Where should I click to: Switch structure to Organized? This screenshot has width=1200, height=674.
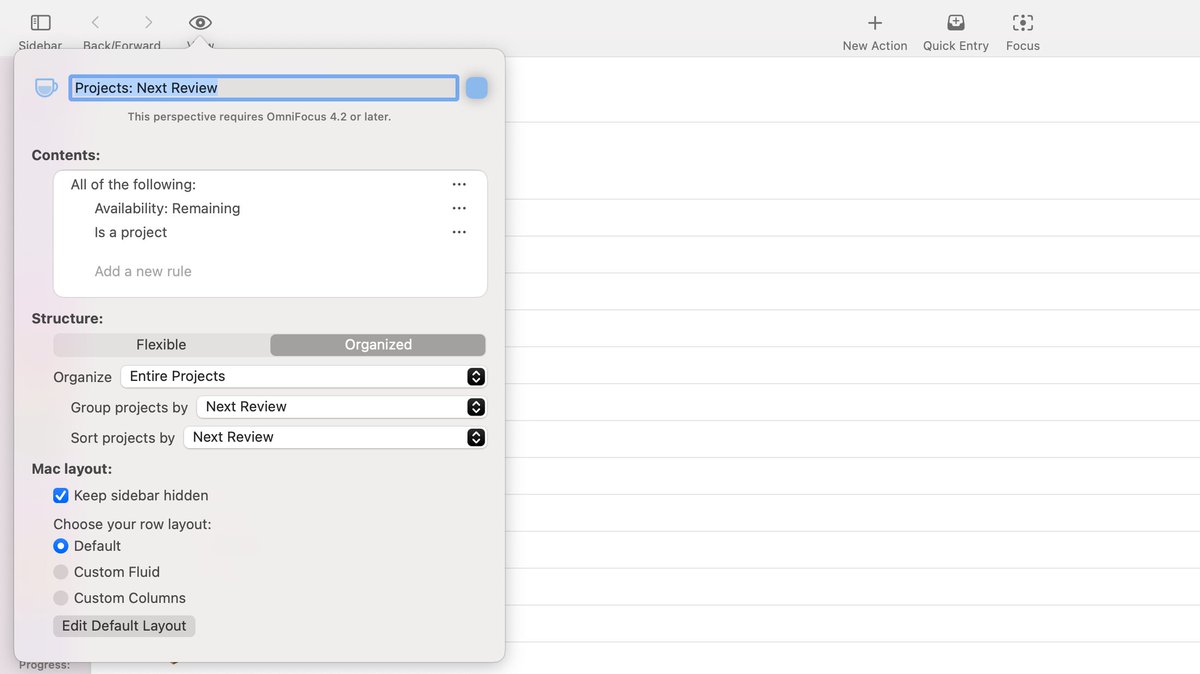pyautogui.click(x=378, y=345)
